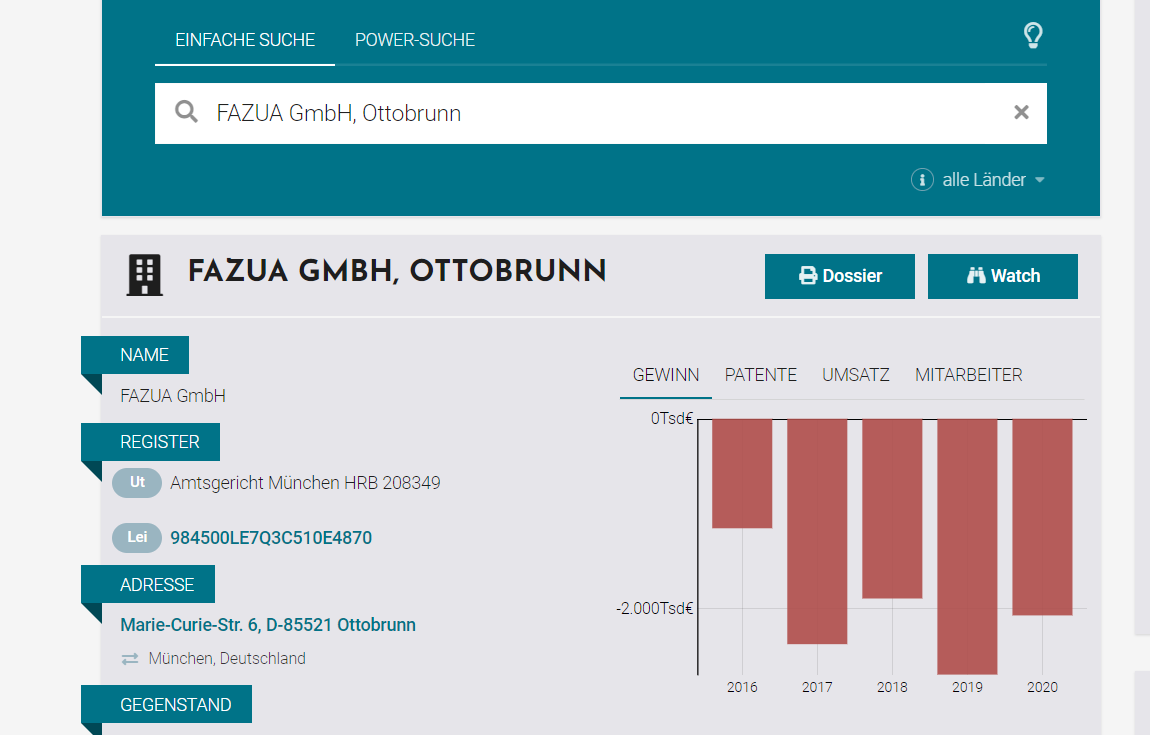The image size is (1150, 735).
Task: Click the info icon beside alle Länder
Action: [922, 180]
